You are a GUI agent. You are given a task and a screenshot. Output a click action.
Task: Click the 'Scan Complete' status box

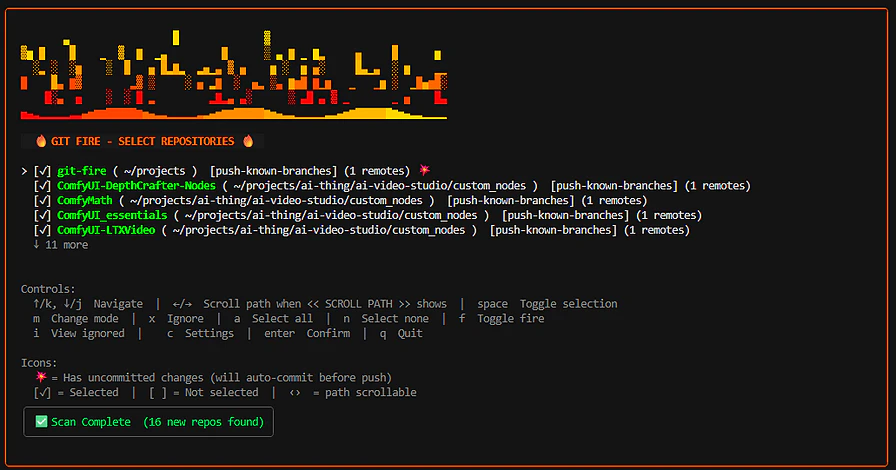149,422
